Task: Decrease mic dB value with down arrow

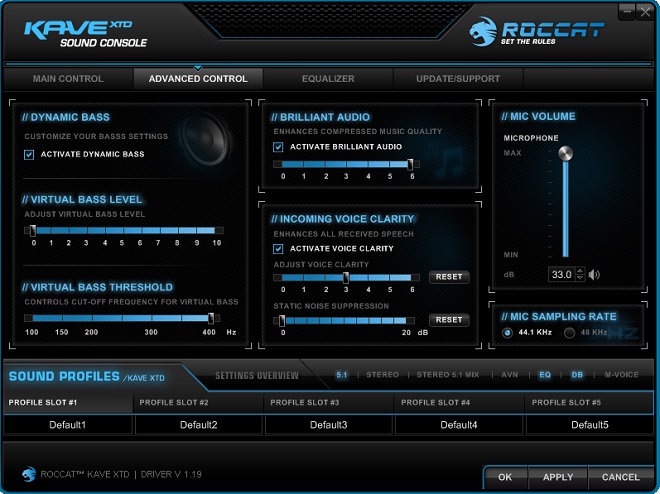Action: [580, 278]
